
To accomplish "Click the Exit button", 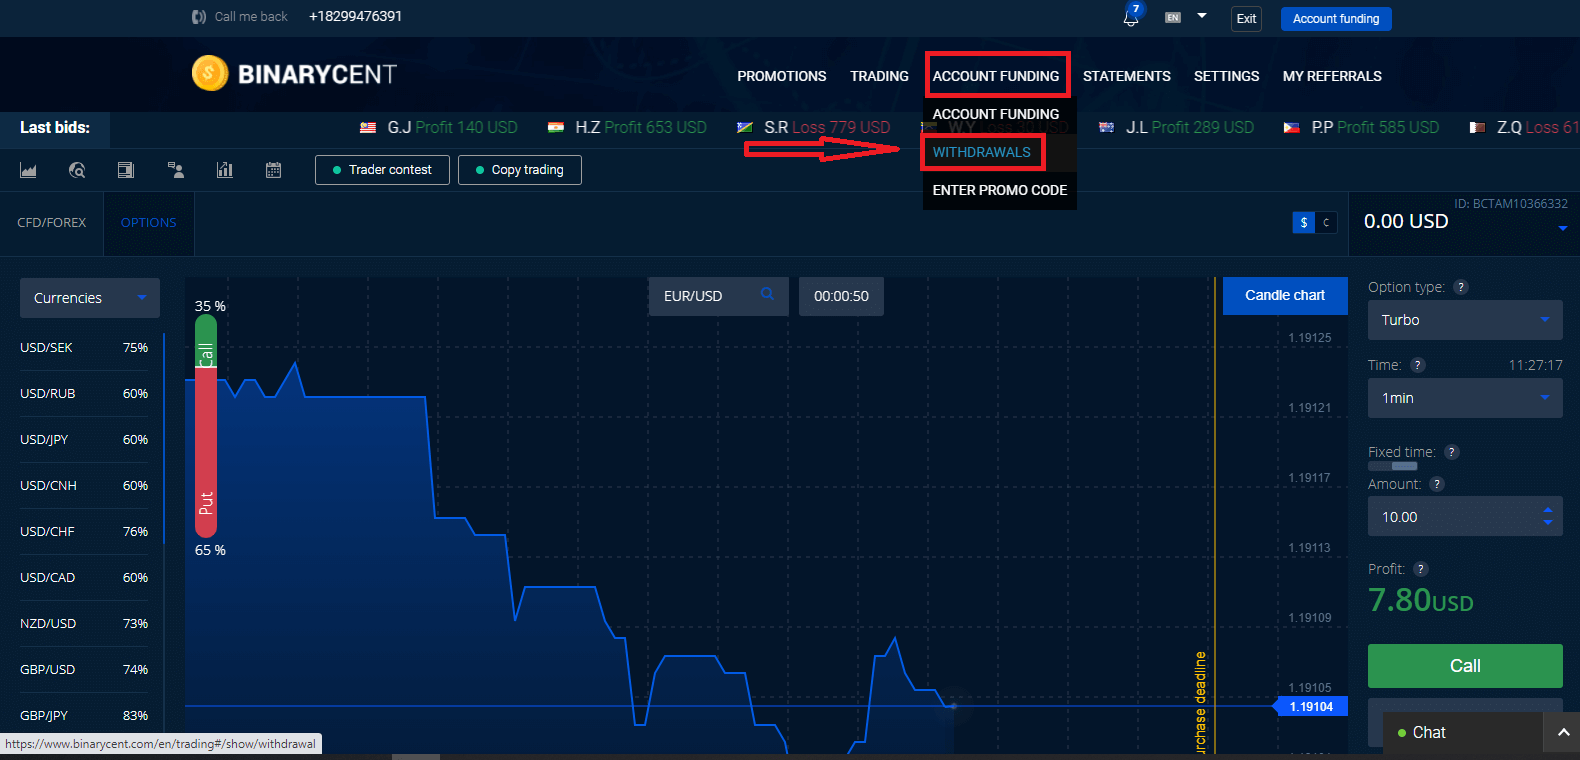I will coord(1246,19).
